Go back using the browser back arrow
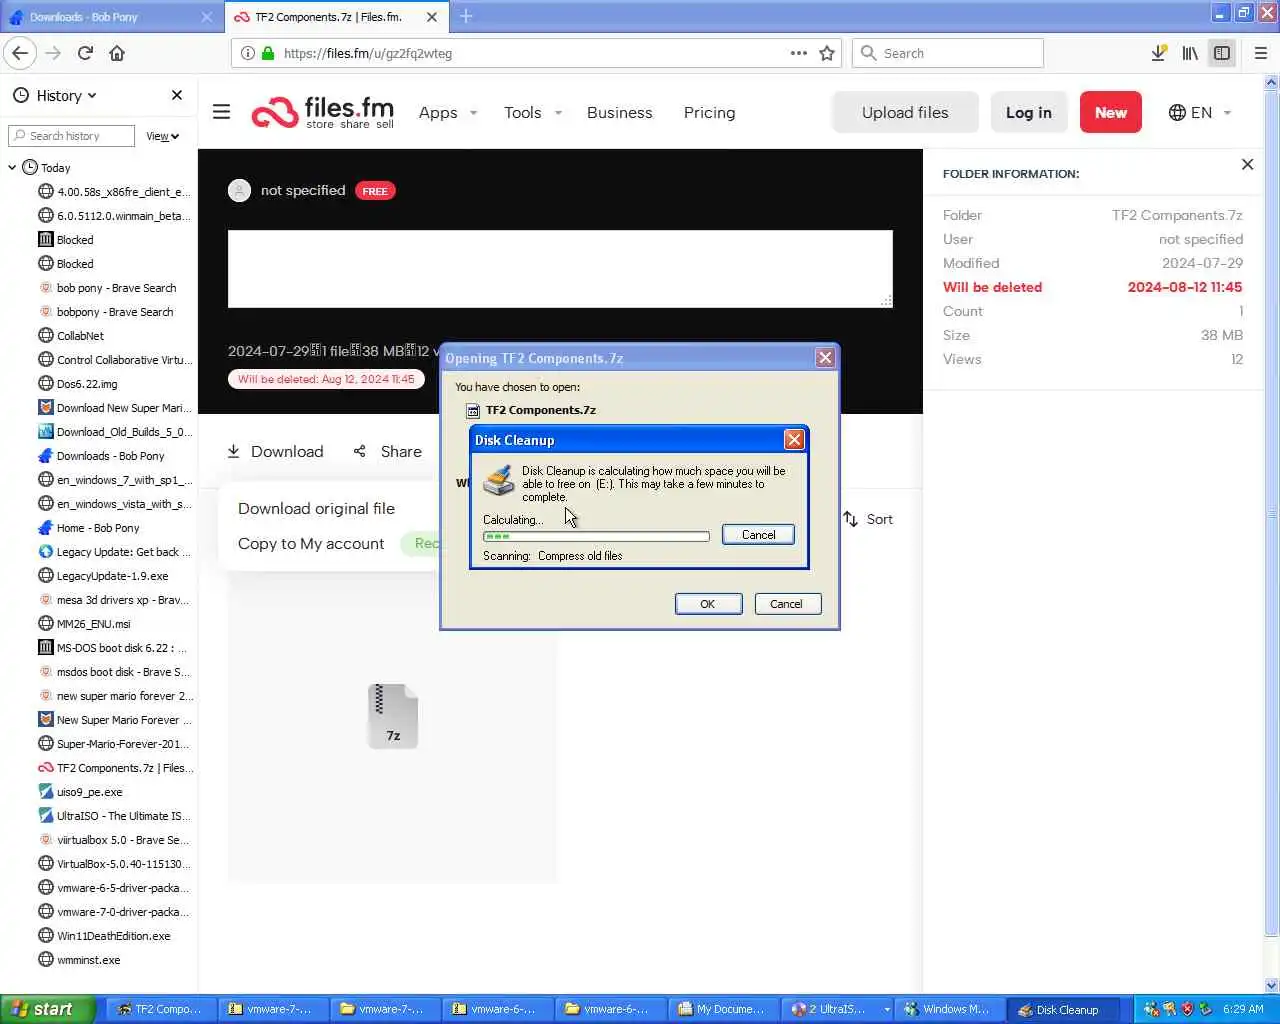1280x1024 pixels. 20,53
